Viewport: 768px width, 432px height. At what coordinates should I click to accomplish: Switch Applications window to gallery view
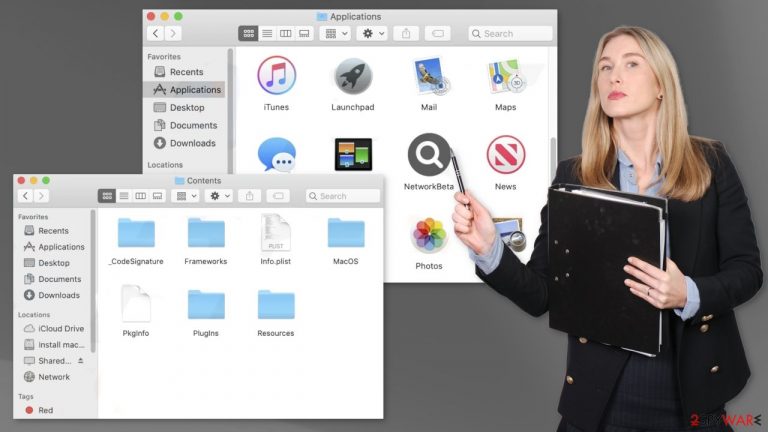tap(304, 33)
